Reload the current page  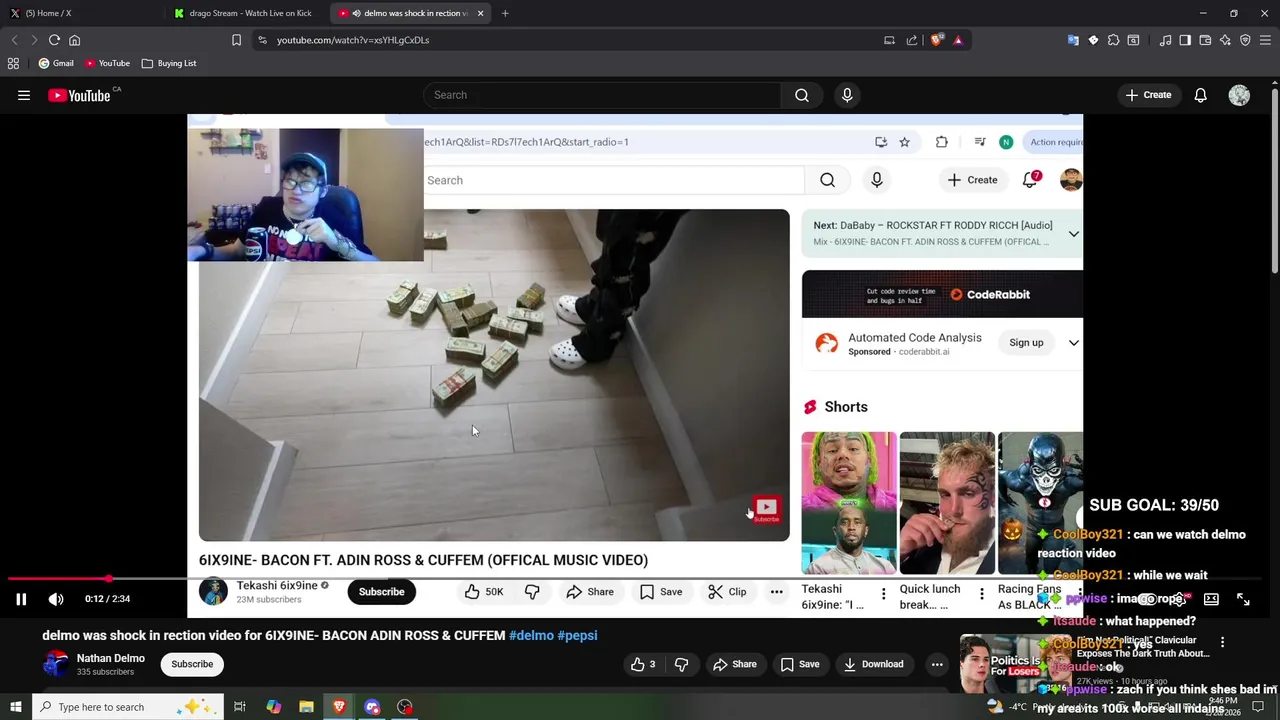tap(54, 40)
